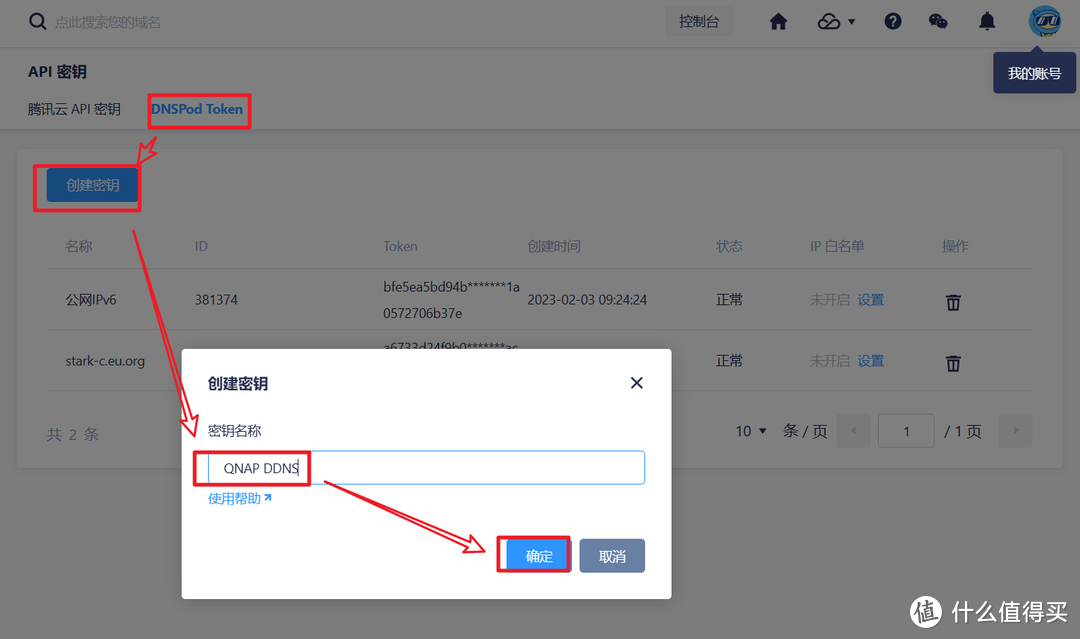Open the cloud dropdown menu icon
Screen dimensions: 1080x639
click(836, 22)
